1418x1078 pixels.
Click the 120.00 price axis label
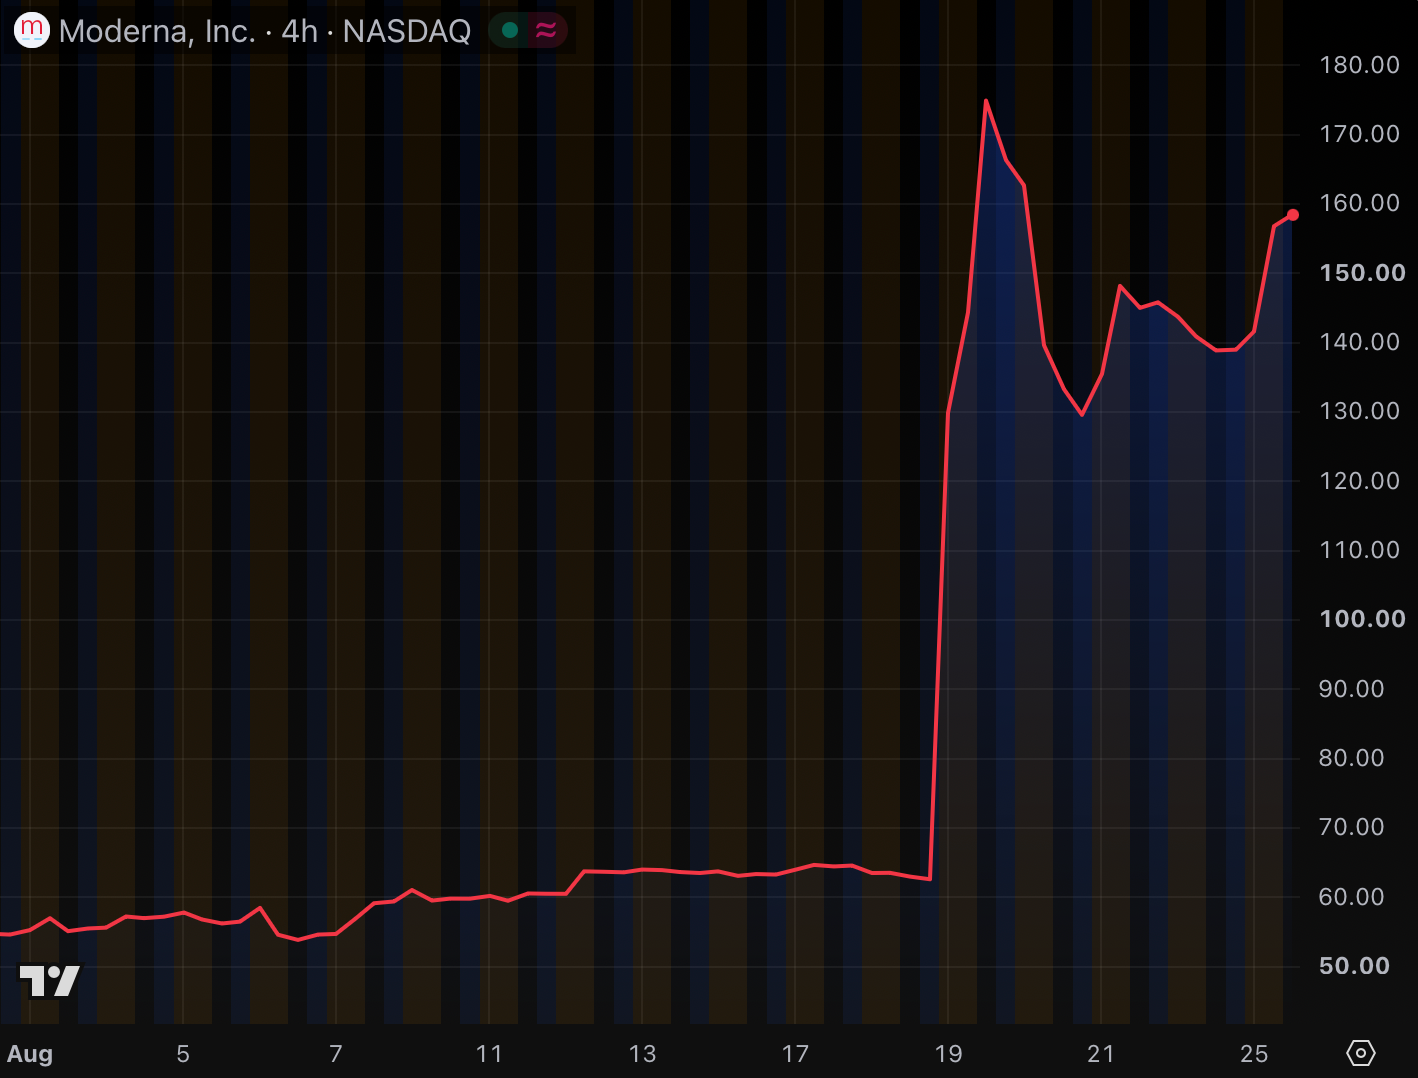(x=1359, y=481)
